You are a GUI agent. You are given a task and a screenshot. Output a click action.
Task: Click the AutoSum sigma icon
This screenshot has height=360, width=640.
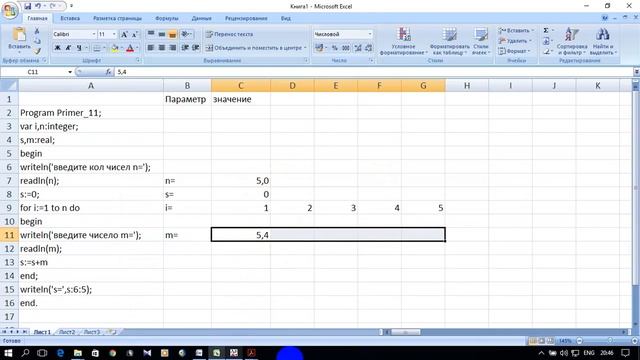coord(546,31)
